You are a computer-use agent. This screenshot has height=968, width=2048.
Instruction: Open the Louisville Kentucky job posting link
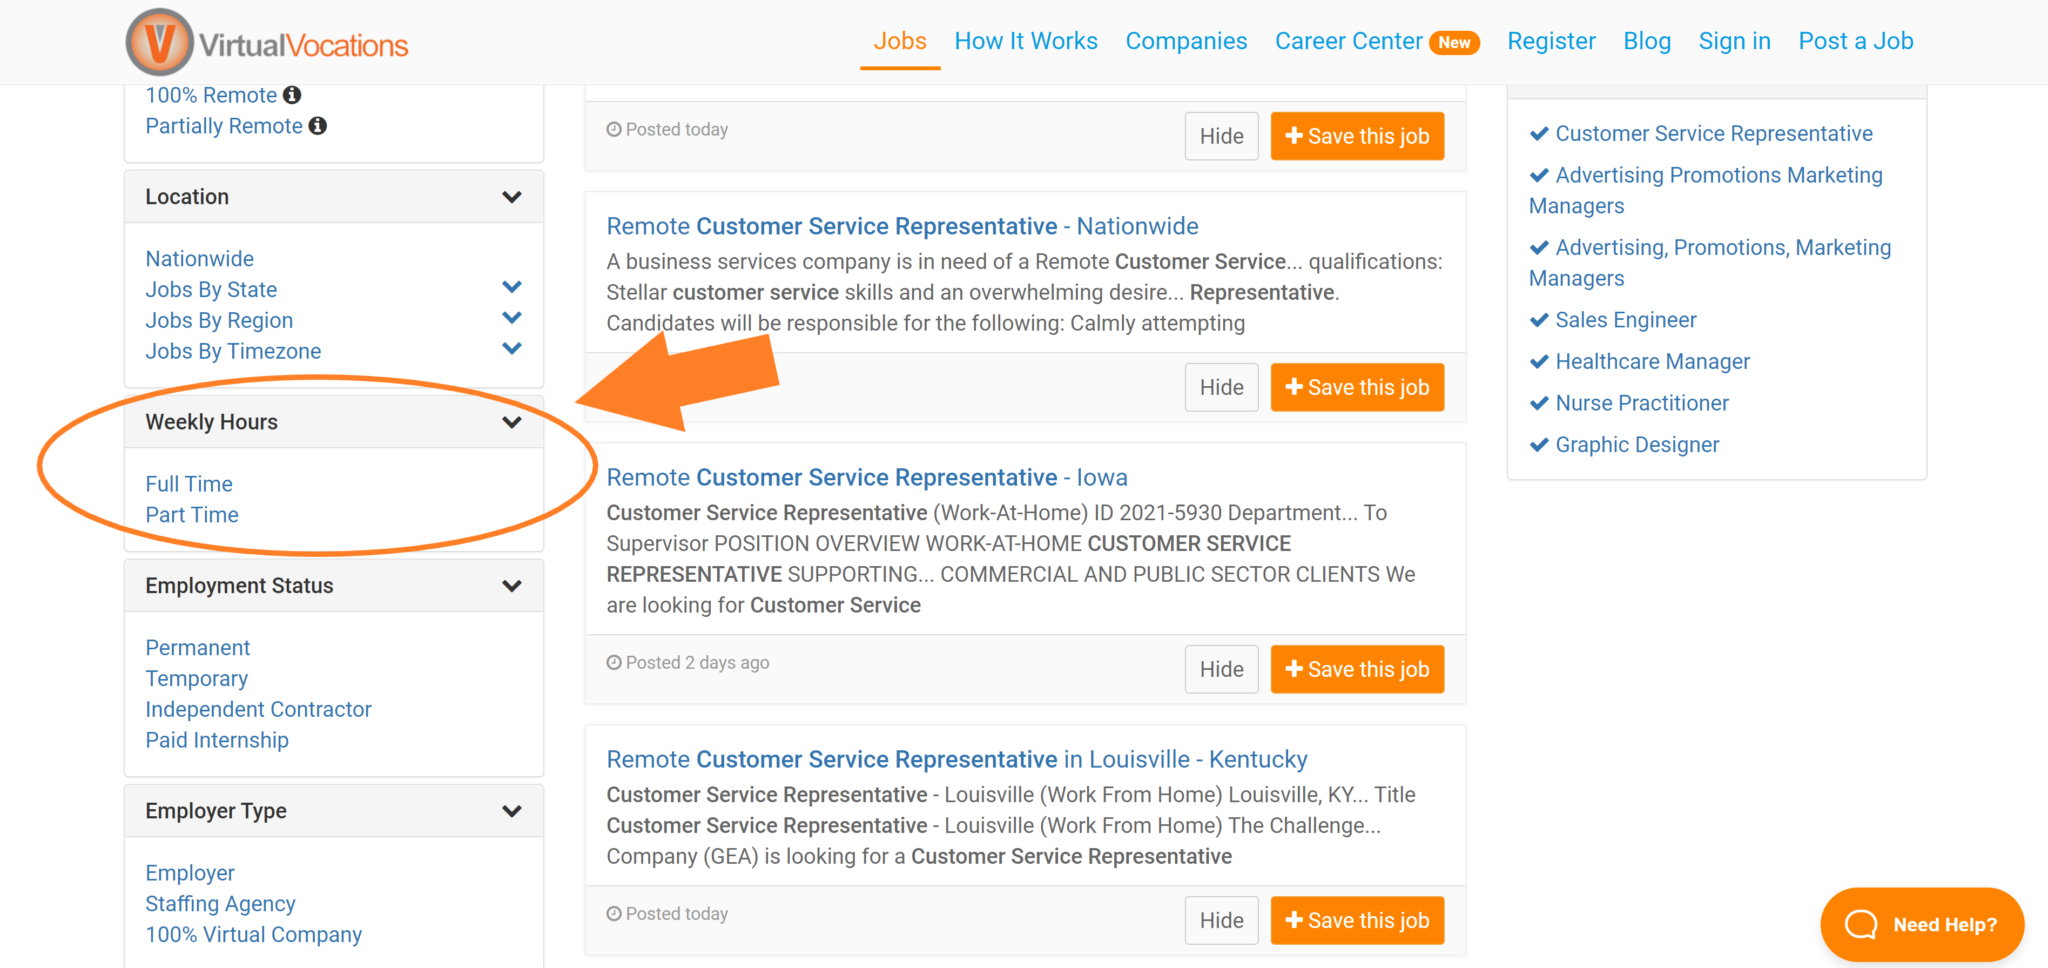point(956,759)
